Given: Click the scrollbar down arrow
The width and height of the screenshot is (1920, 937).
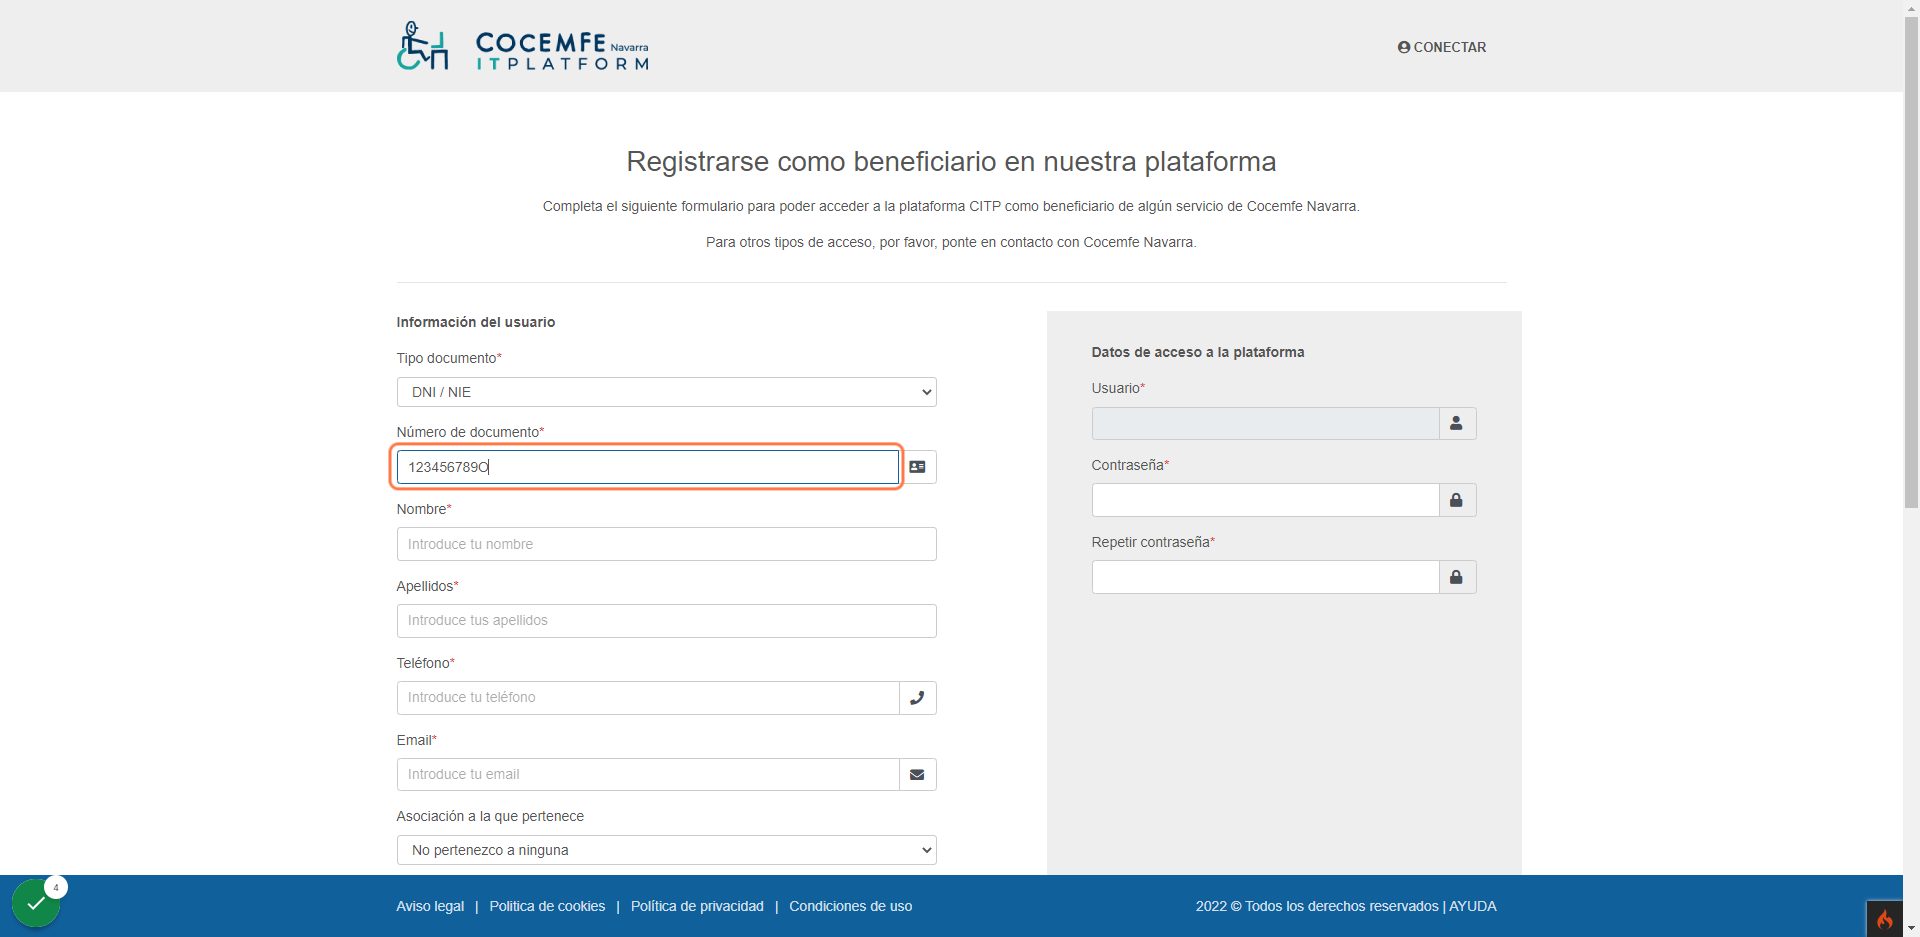Looking at the screenshot, I should click(x=1911, y=928).
